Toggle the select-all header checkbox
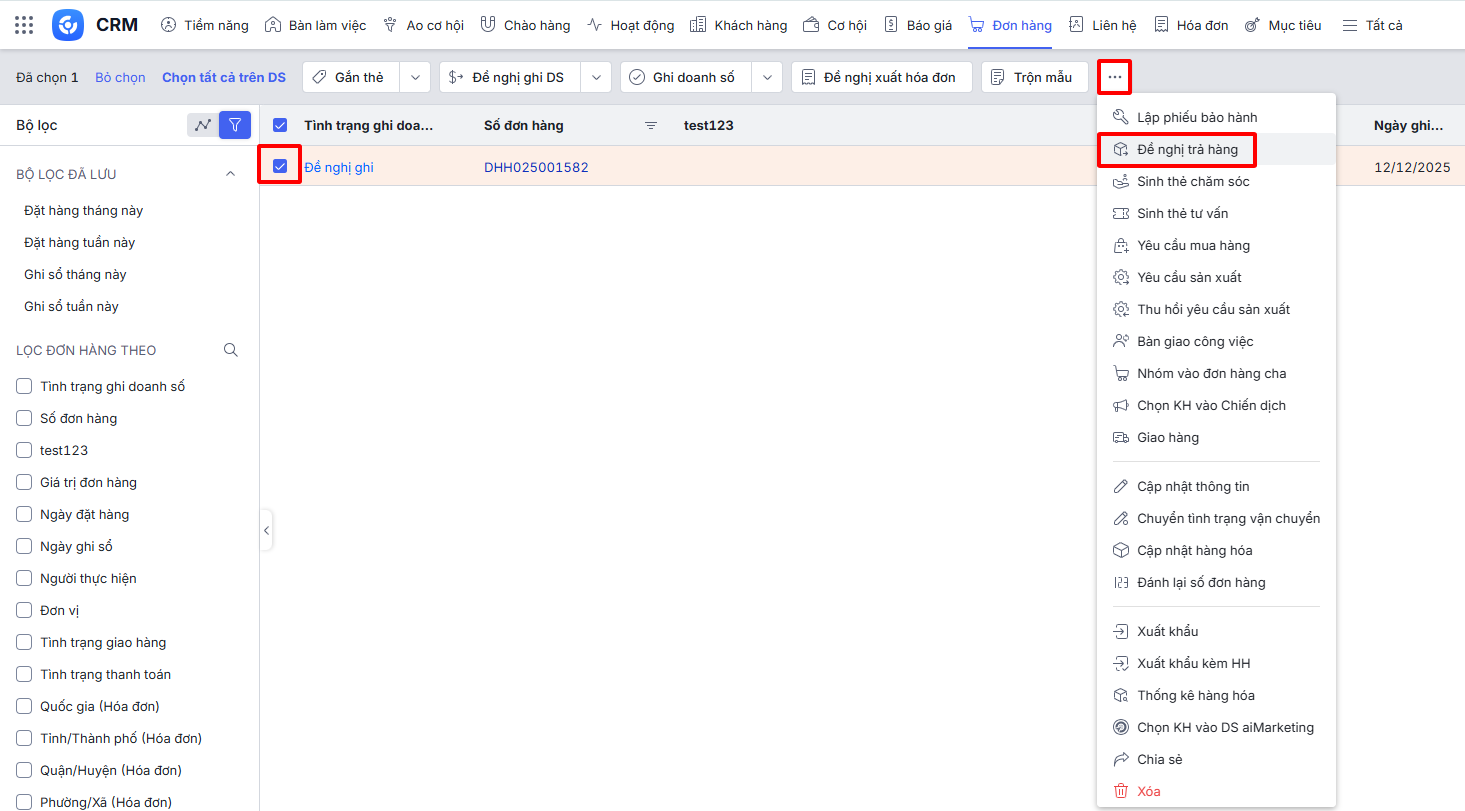The height and width of the screenshot is (811, 1465). [x=280, y=125]
